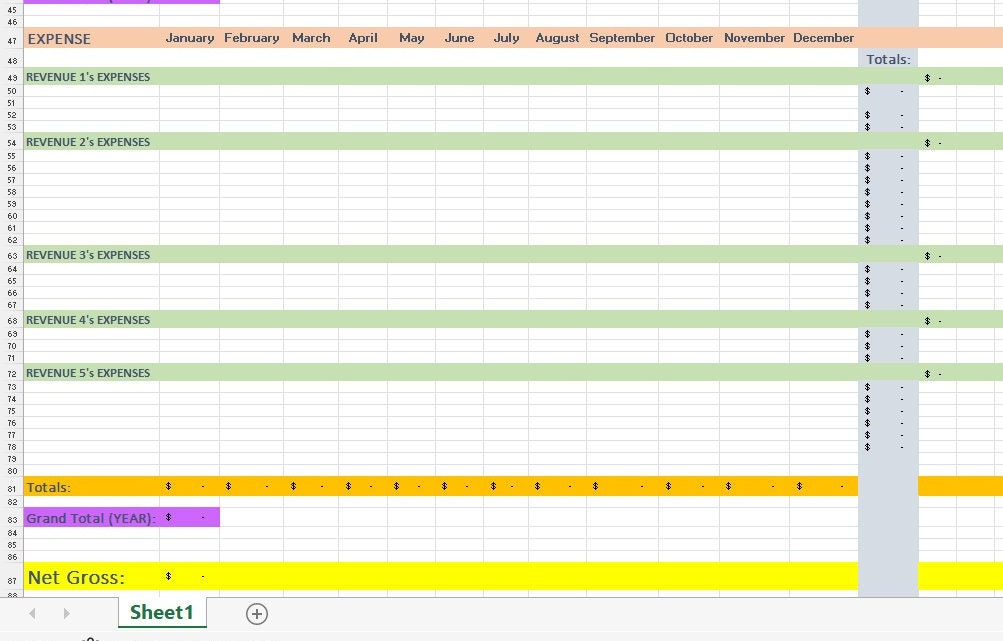The height and width of the screenshot is (641, 1003).
Task: Select the December column header cell
Action: click(823, 38)
